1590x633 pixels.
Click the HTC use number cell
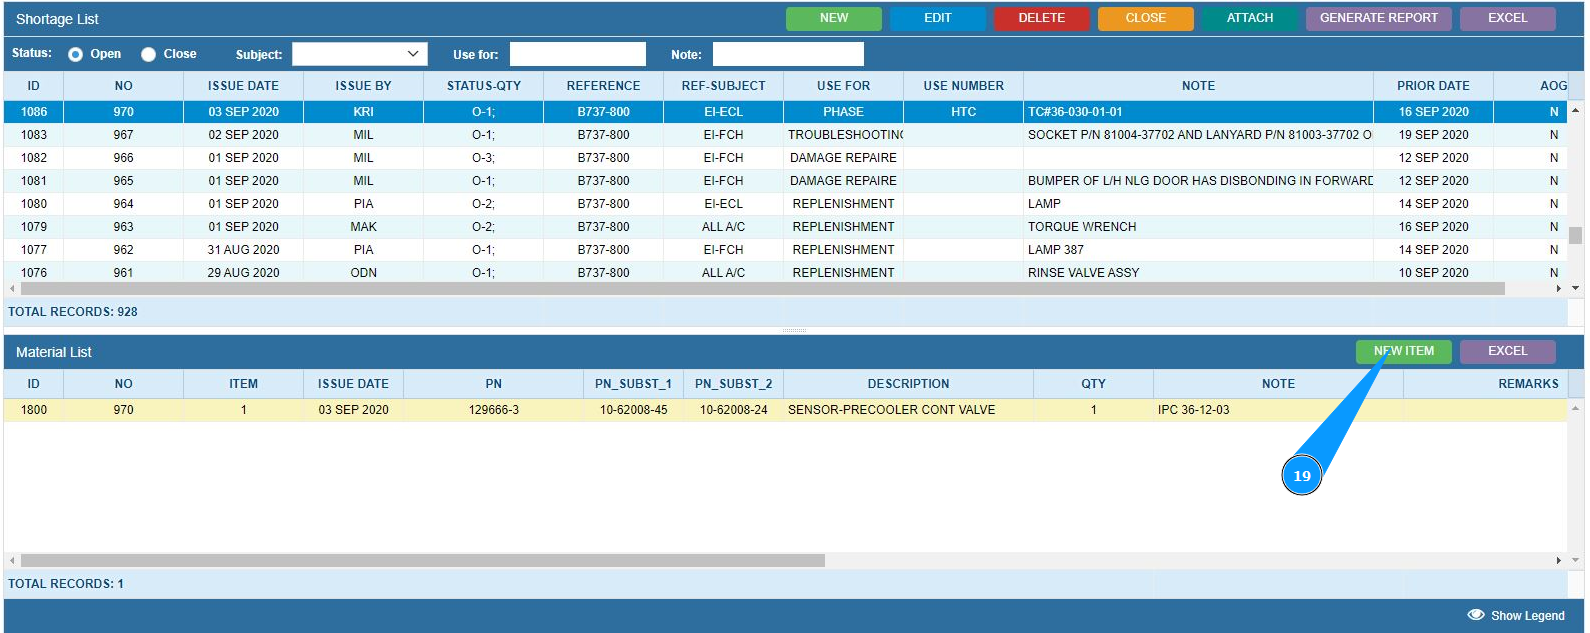tap(963, 112)
